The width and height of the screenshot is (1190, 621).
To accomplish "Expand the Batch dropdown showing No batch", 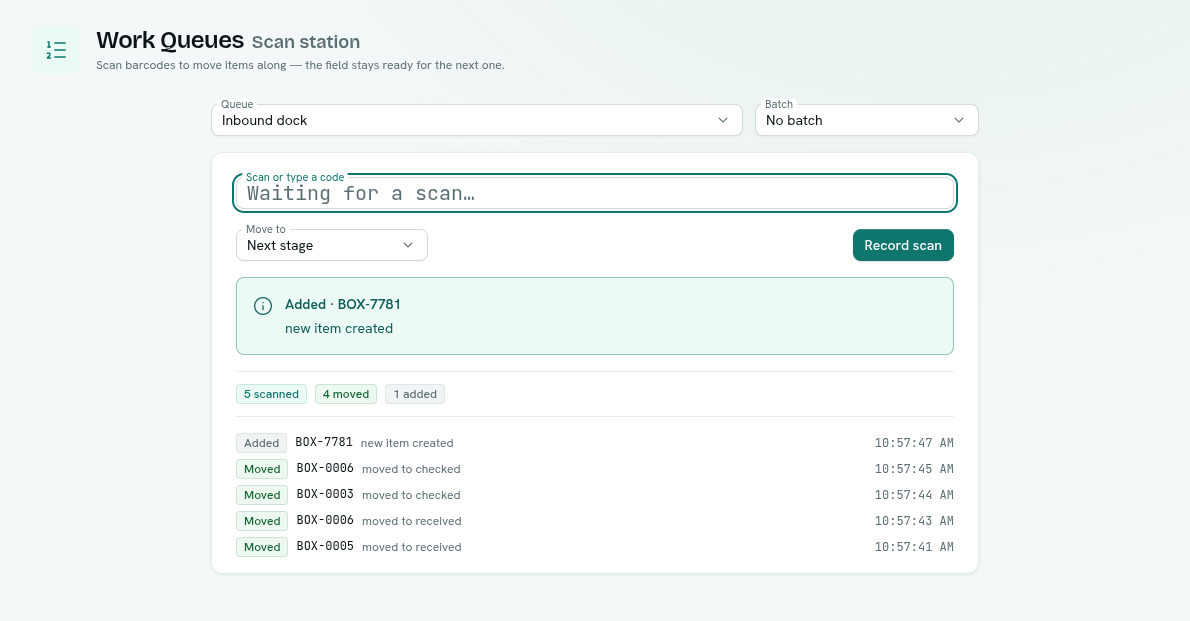I will coord(867,120).
